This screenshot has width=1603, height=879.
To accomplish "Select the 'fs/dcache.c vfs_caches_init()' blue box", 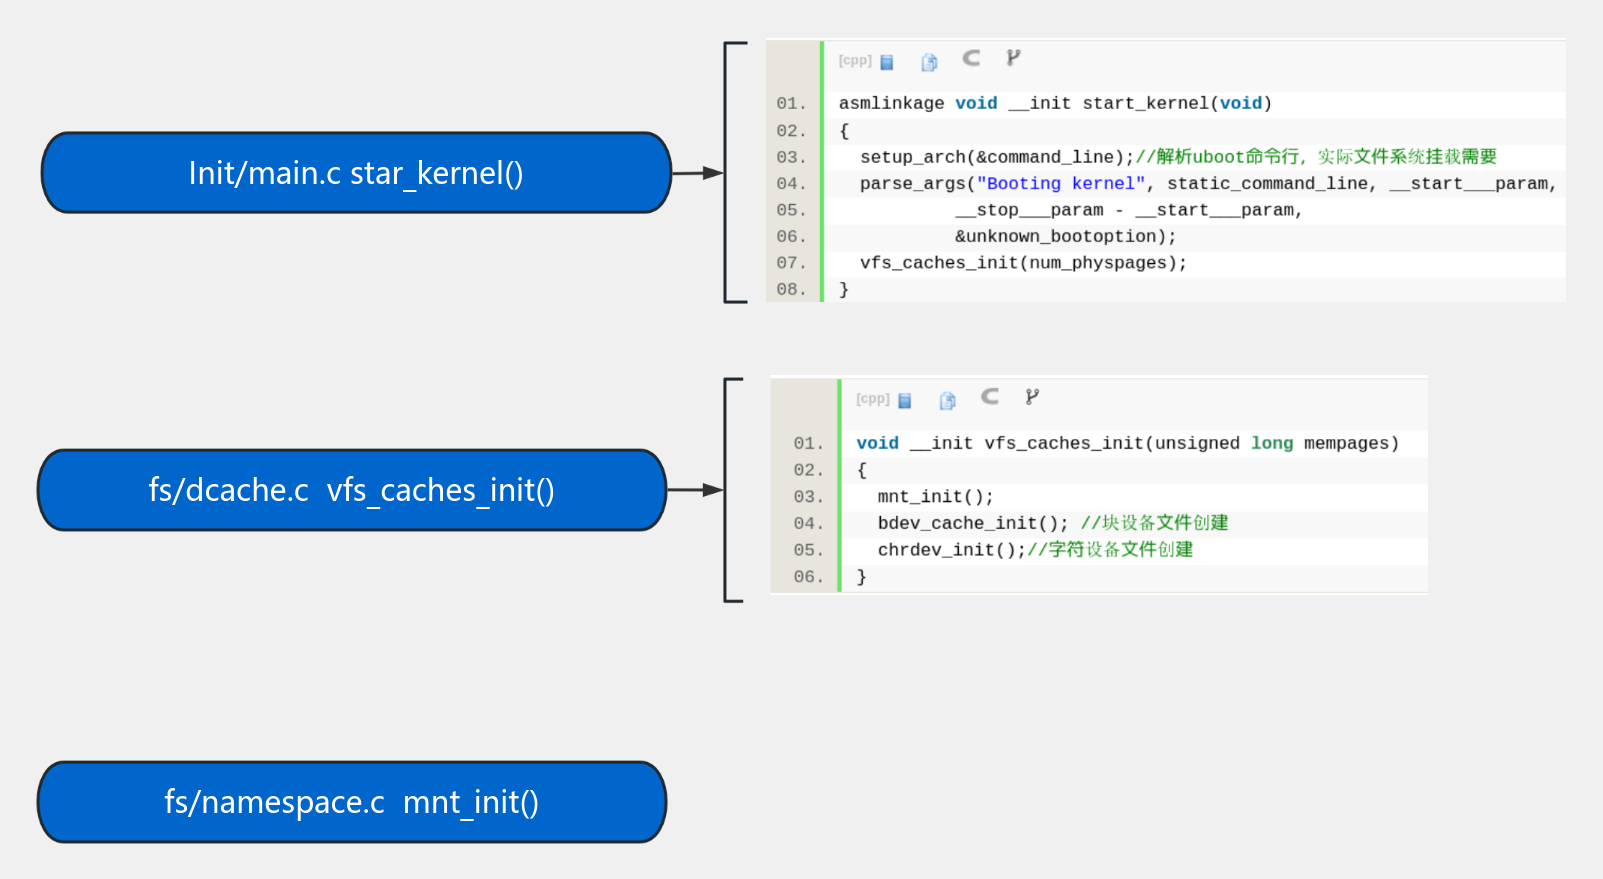I will tap(352, 490).
